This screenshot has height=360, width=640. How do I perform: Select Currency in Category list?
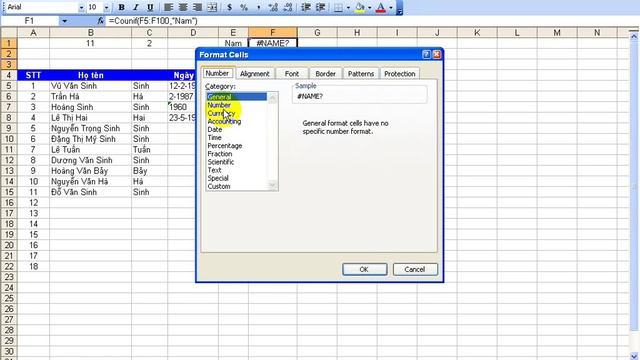237,113
